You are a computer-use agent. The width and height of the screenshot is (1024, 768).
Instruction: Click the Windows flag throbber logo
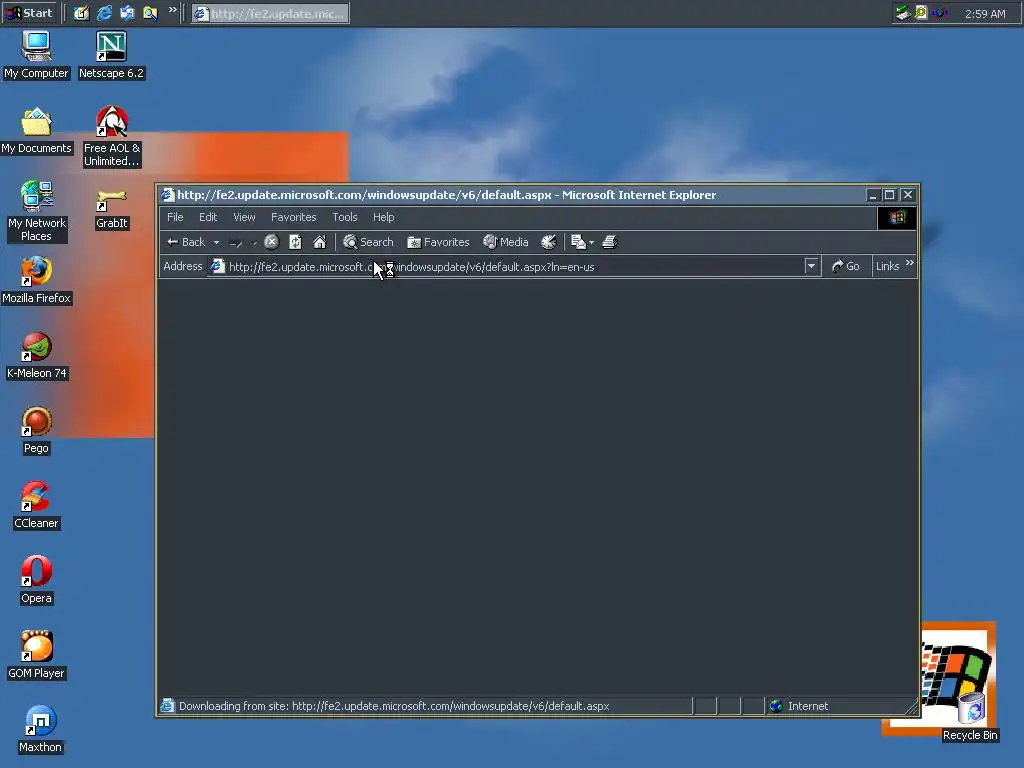(x=897, y=217)
